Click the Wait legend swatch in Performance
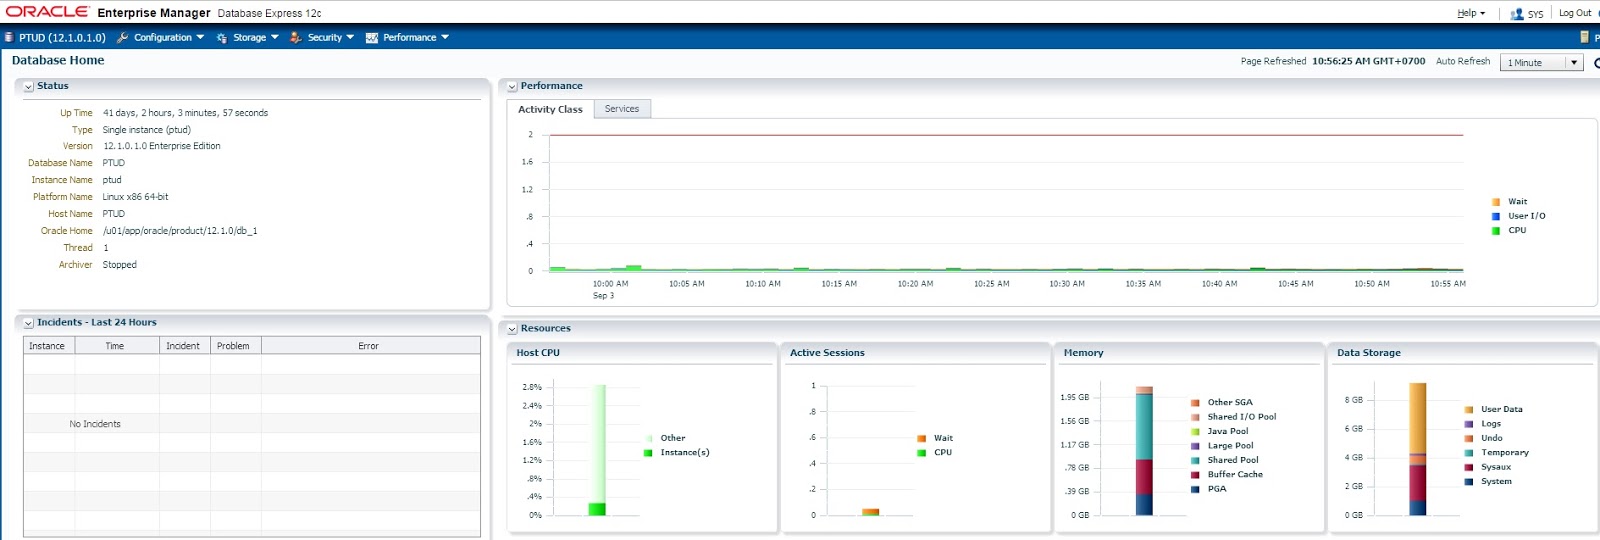Screen dimensions: 1600x540 [x=1496, y=202]
